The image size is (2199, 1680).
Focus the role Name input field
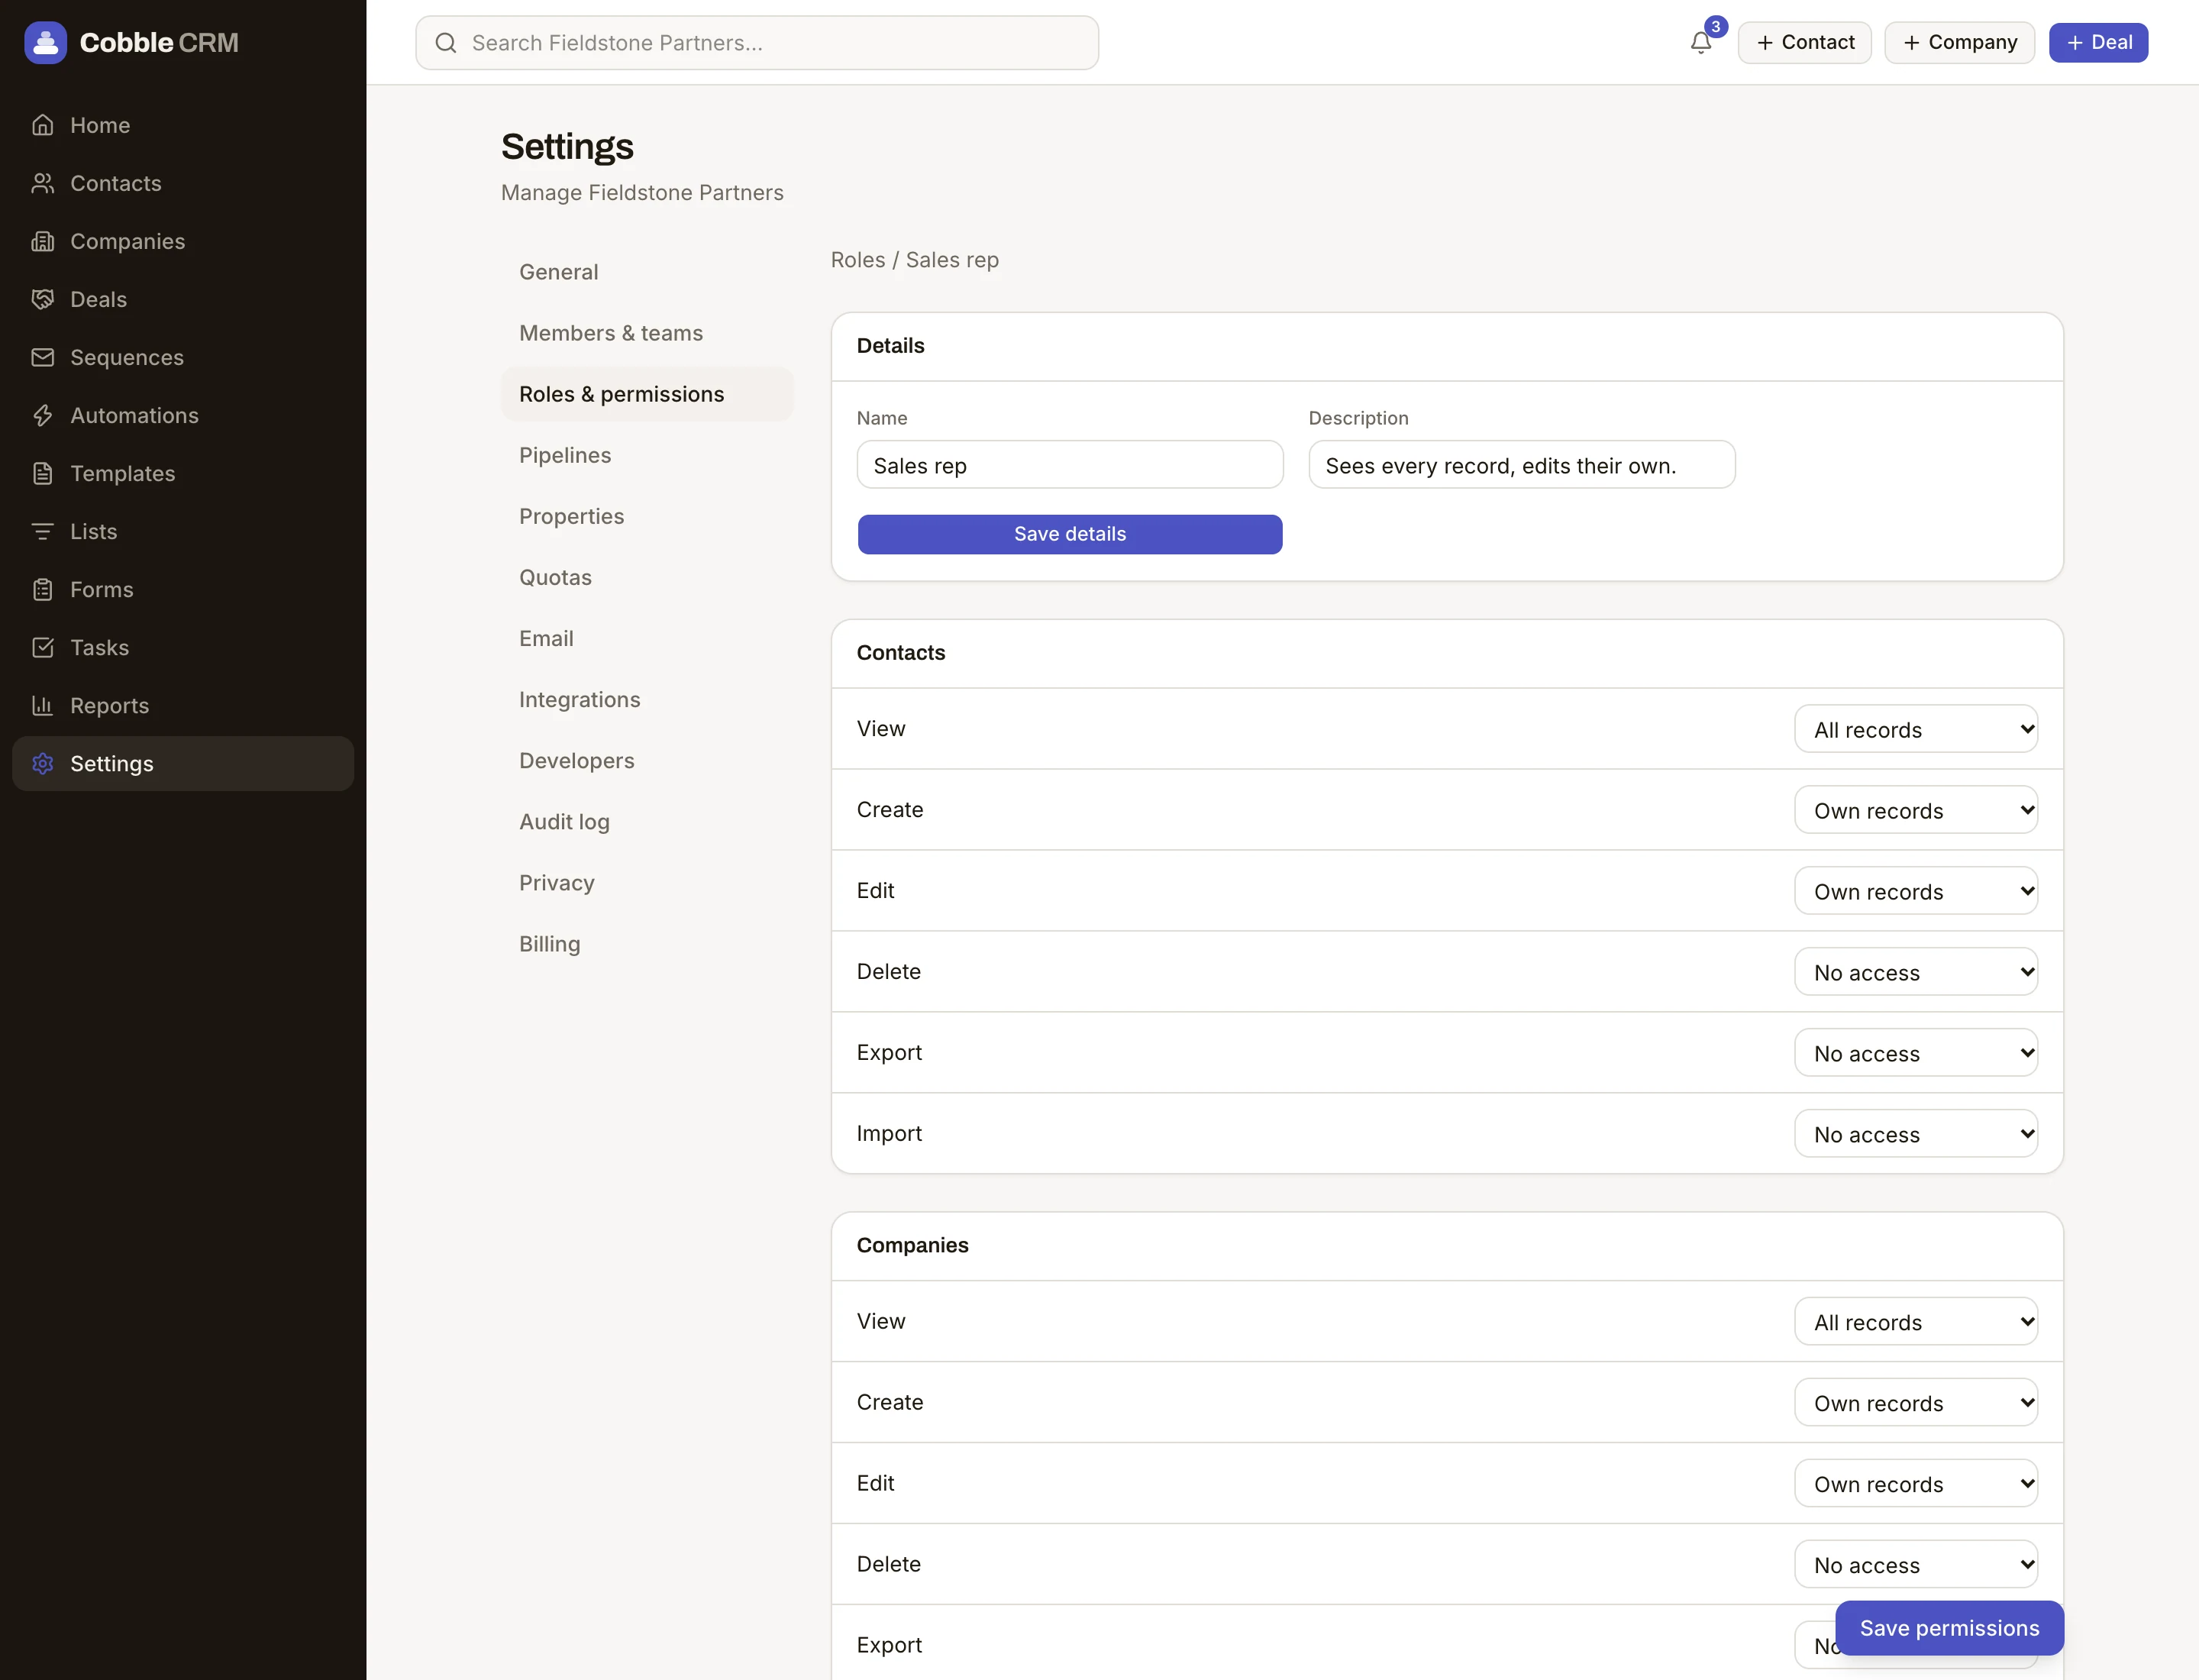[1070, 465]
